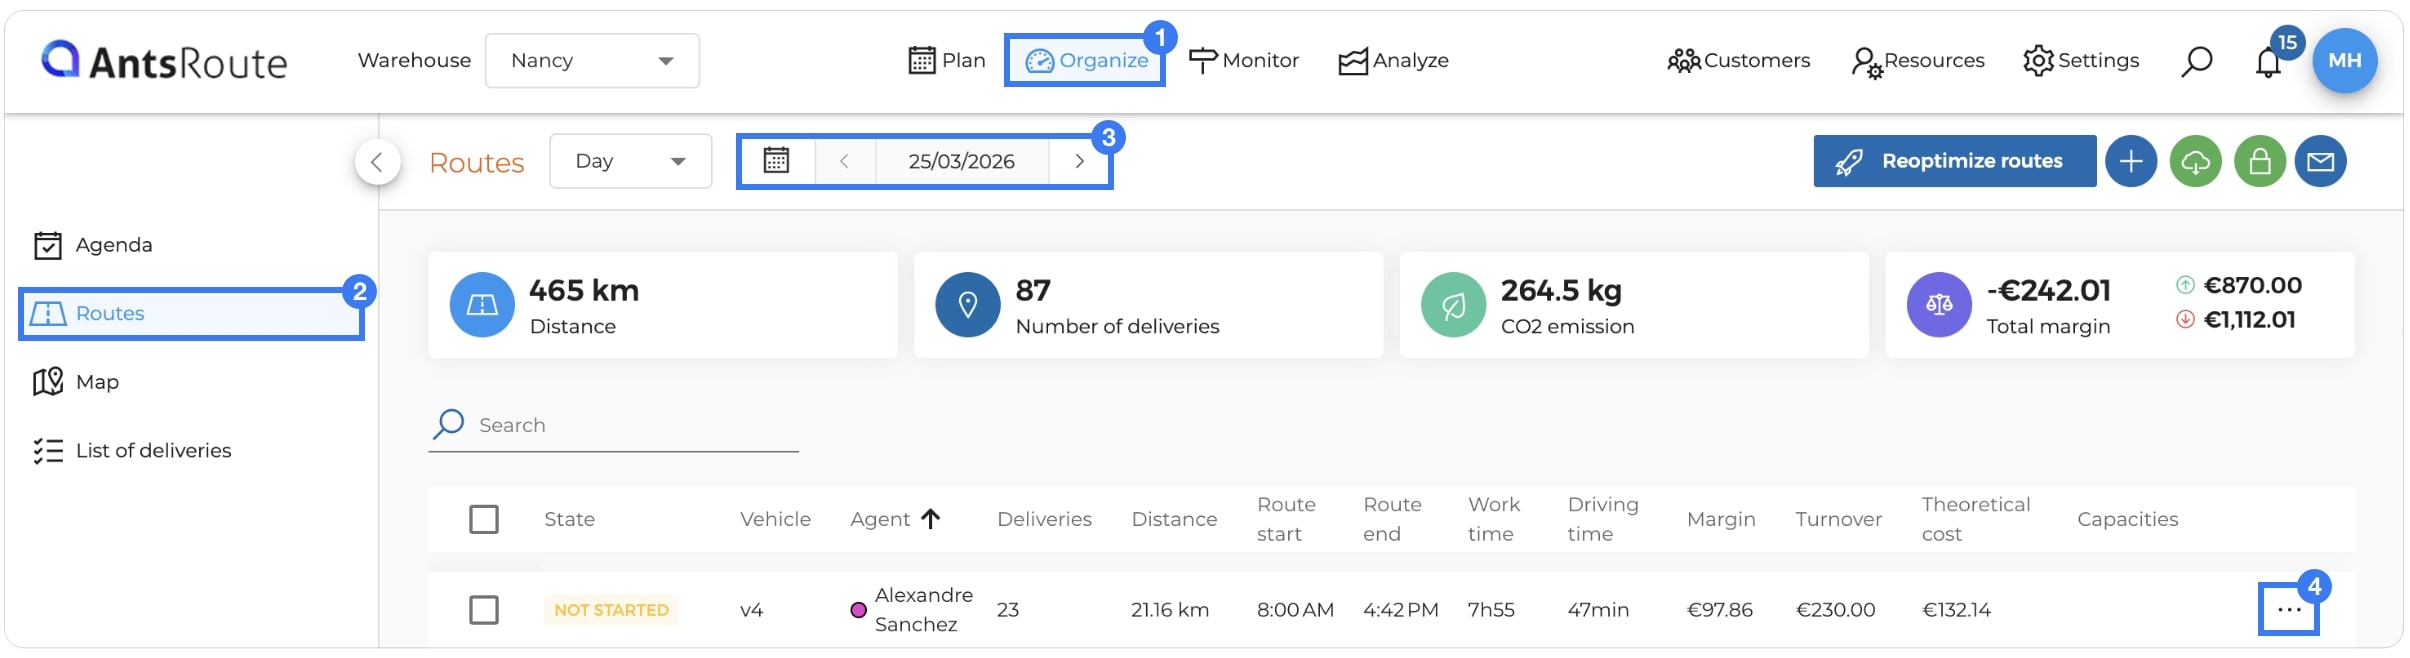This screenshot has width=2410, height=658.
Task: Open the Day view dropdown
Action: pos(630,161)
